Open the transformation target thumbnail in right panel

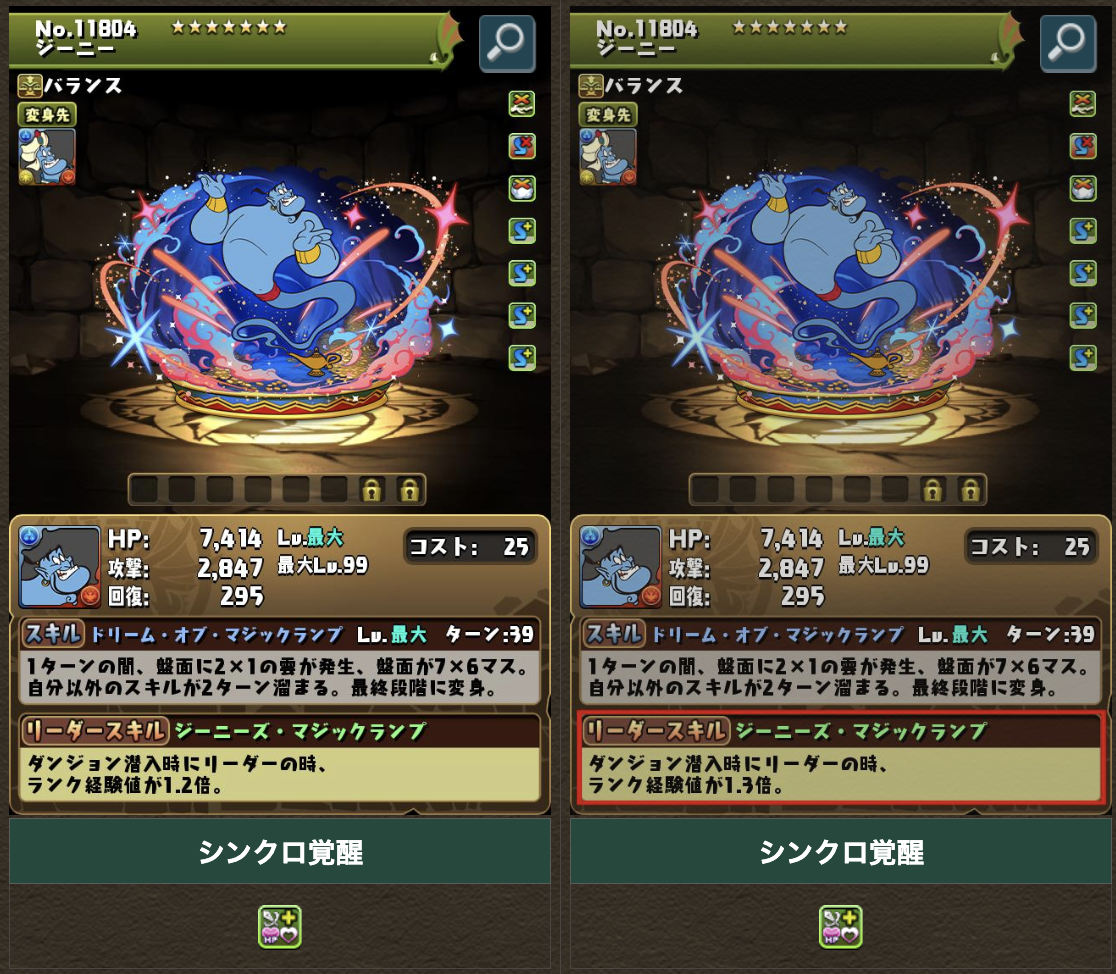click(608, 157)
